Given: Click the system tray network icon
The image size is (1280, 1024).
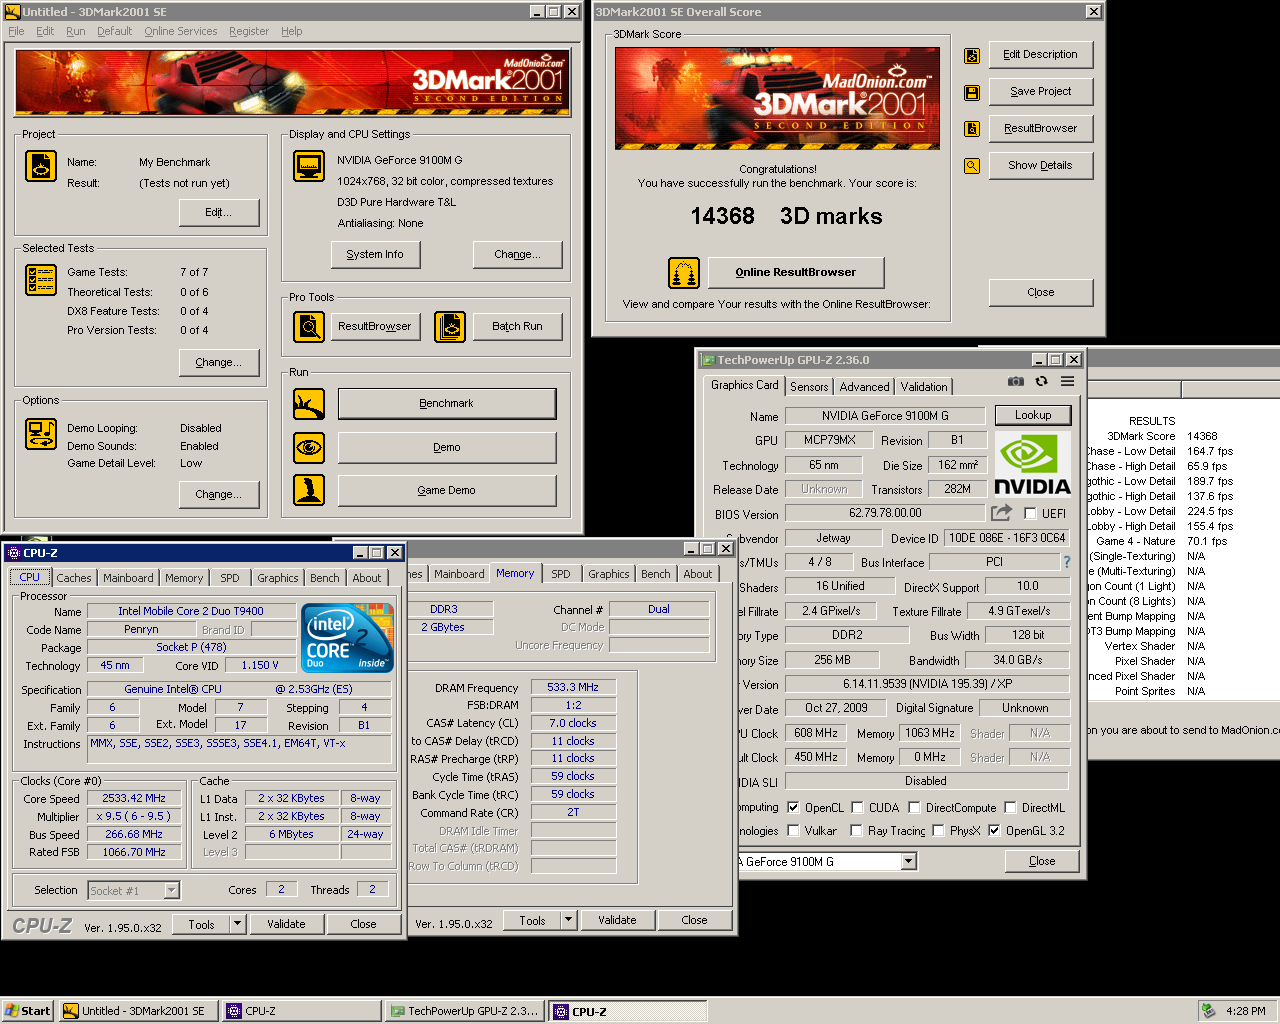Looking at the screenshot, I should click(1209, 1011).
